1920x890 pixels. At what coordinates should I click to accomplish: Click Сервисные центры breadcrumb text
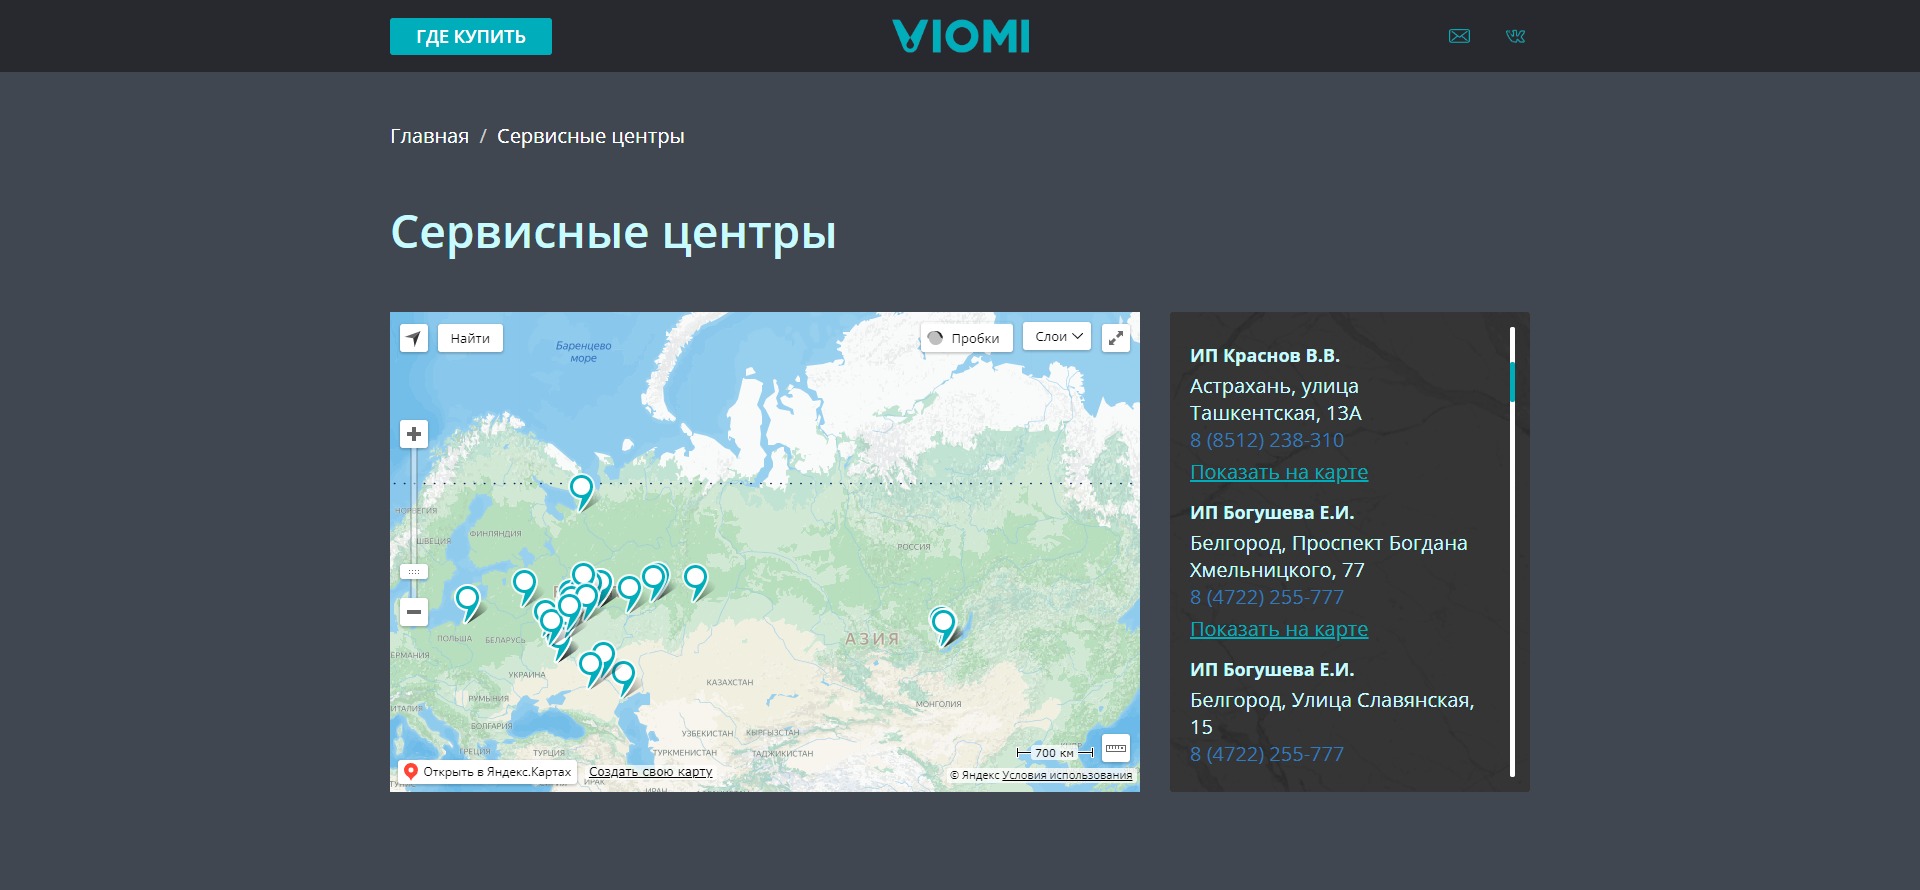pyautogui.click(x=591, y=136)
